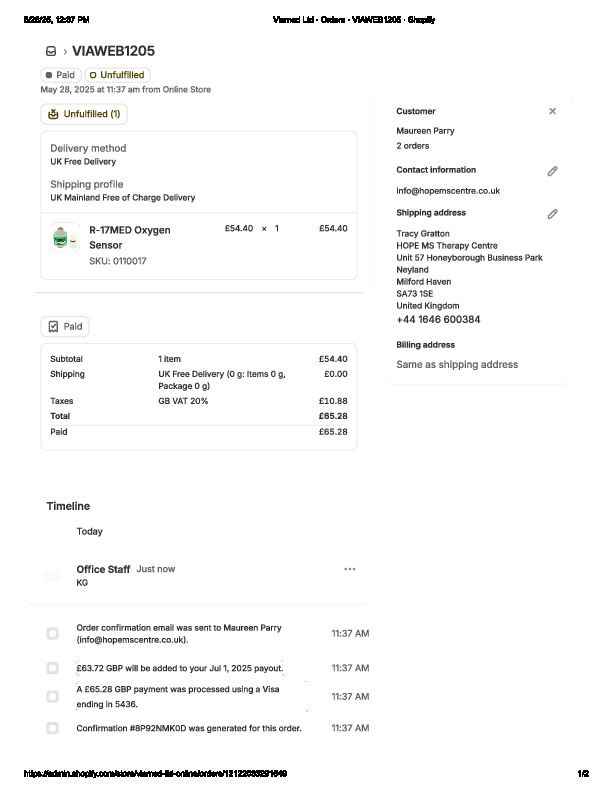Click the info@hopemscentre.co.uk email address
Image resolution: width=612 pixels, height=792 pixels.
point(448,190)
